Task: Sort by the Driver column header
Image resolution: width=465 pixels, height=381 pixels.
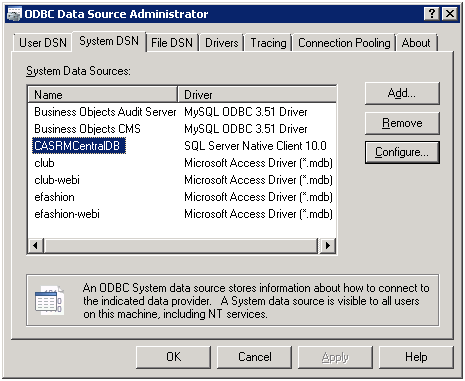Action: 257,95
